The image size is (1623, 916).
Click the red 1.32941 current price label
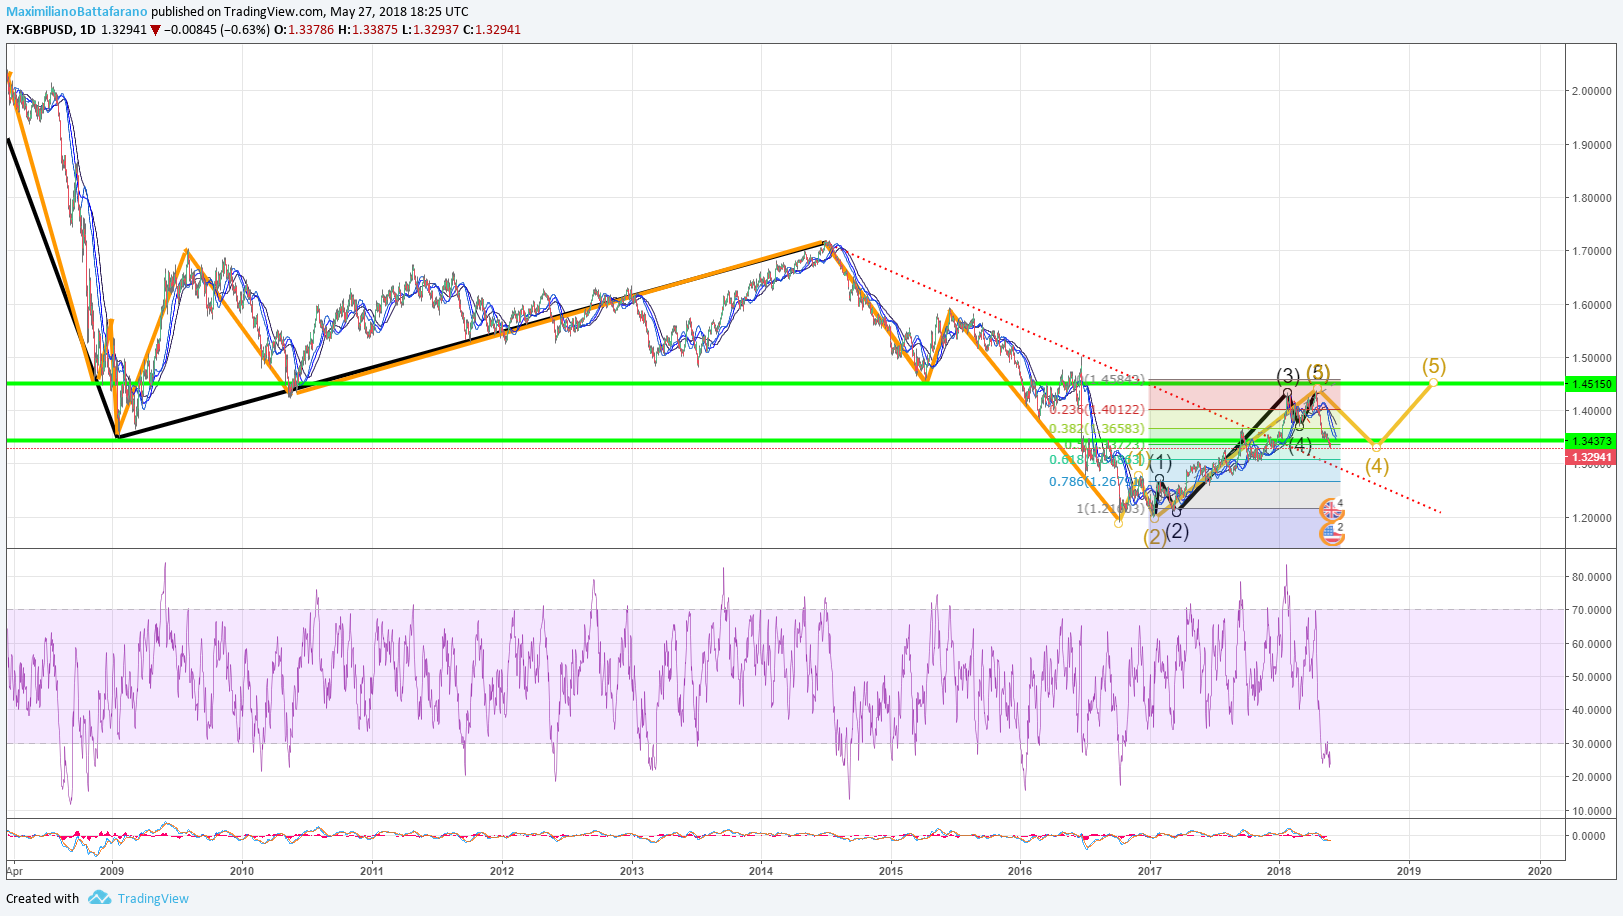point(1591,458)
